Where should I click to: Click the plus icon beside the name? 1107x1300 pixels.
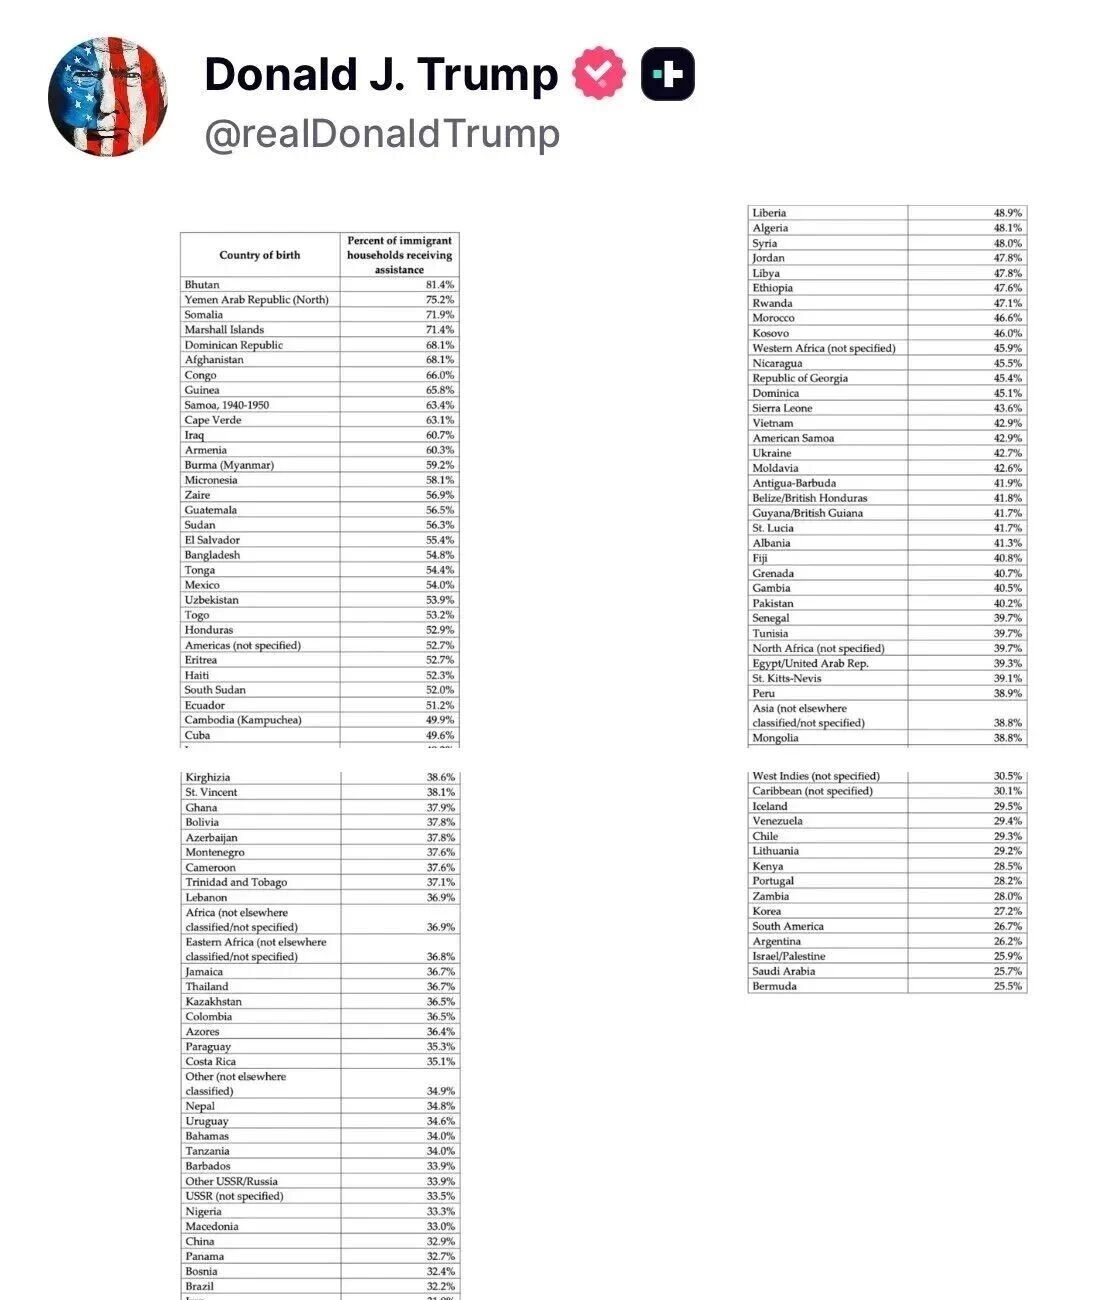point(667,74)
